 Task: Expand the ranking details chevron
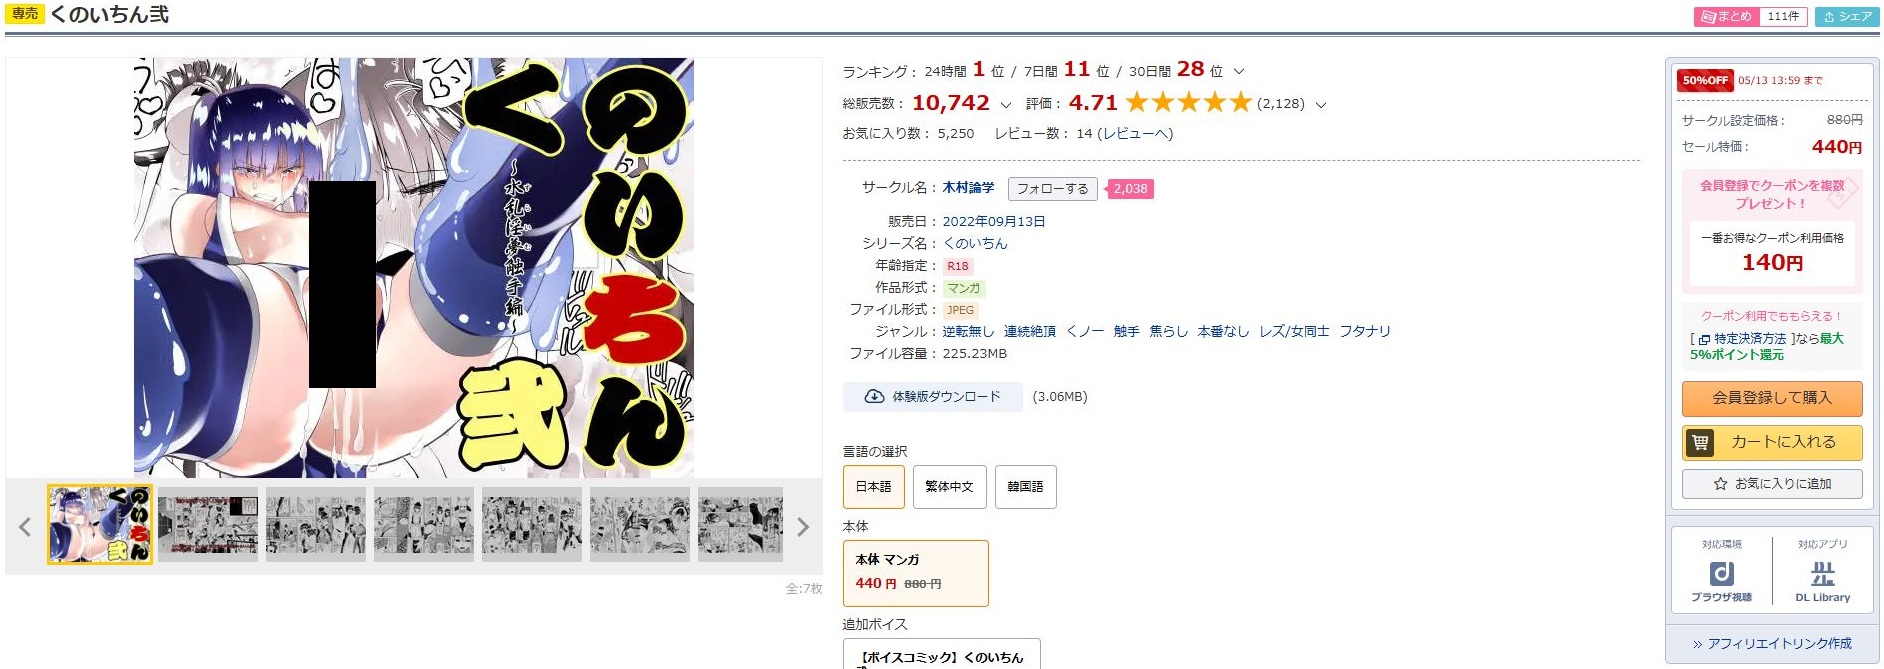(1239, 72)
